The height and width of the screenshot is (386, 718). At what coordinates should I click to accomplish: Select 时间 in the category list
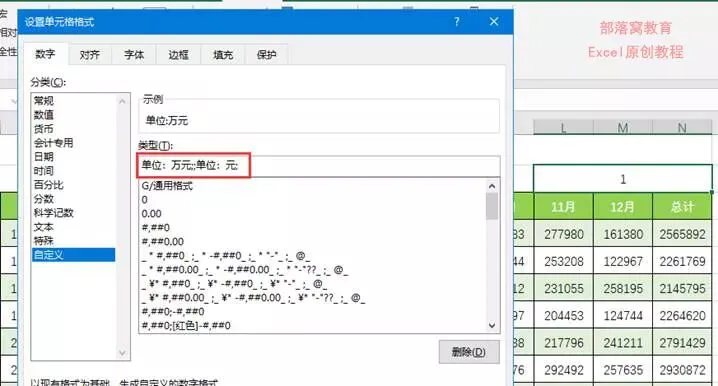(x=73, y=171)
